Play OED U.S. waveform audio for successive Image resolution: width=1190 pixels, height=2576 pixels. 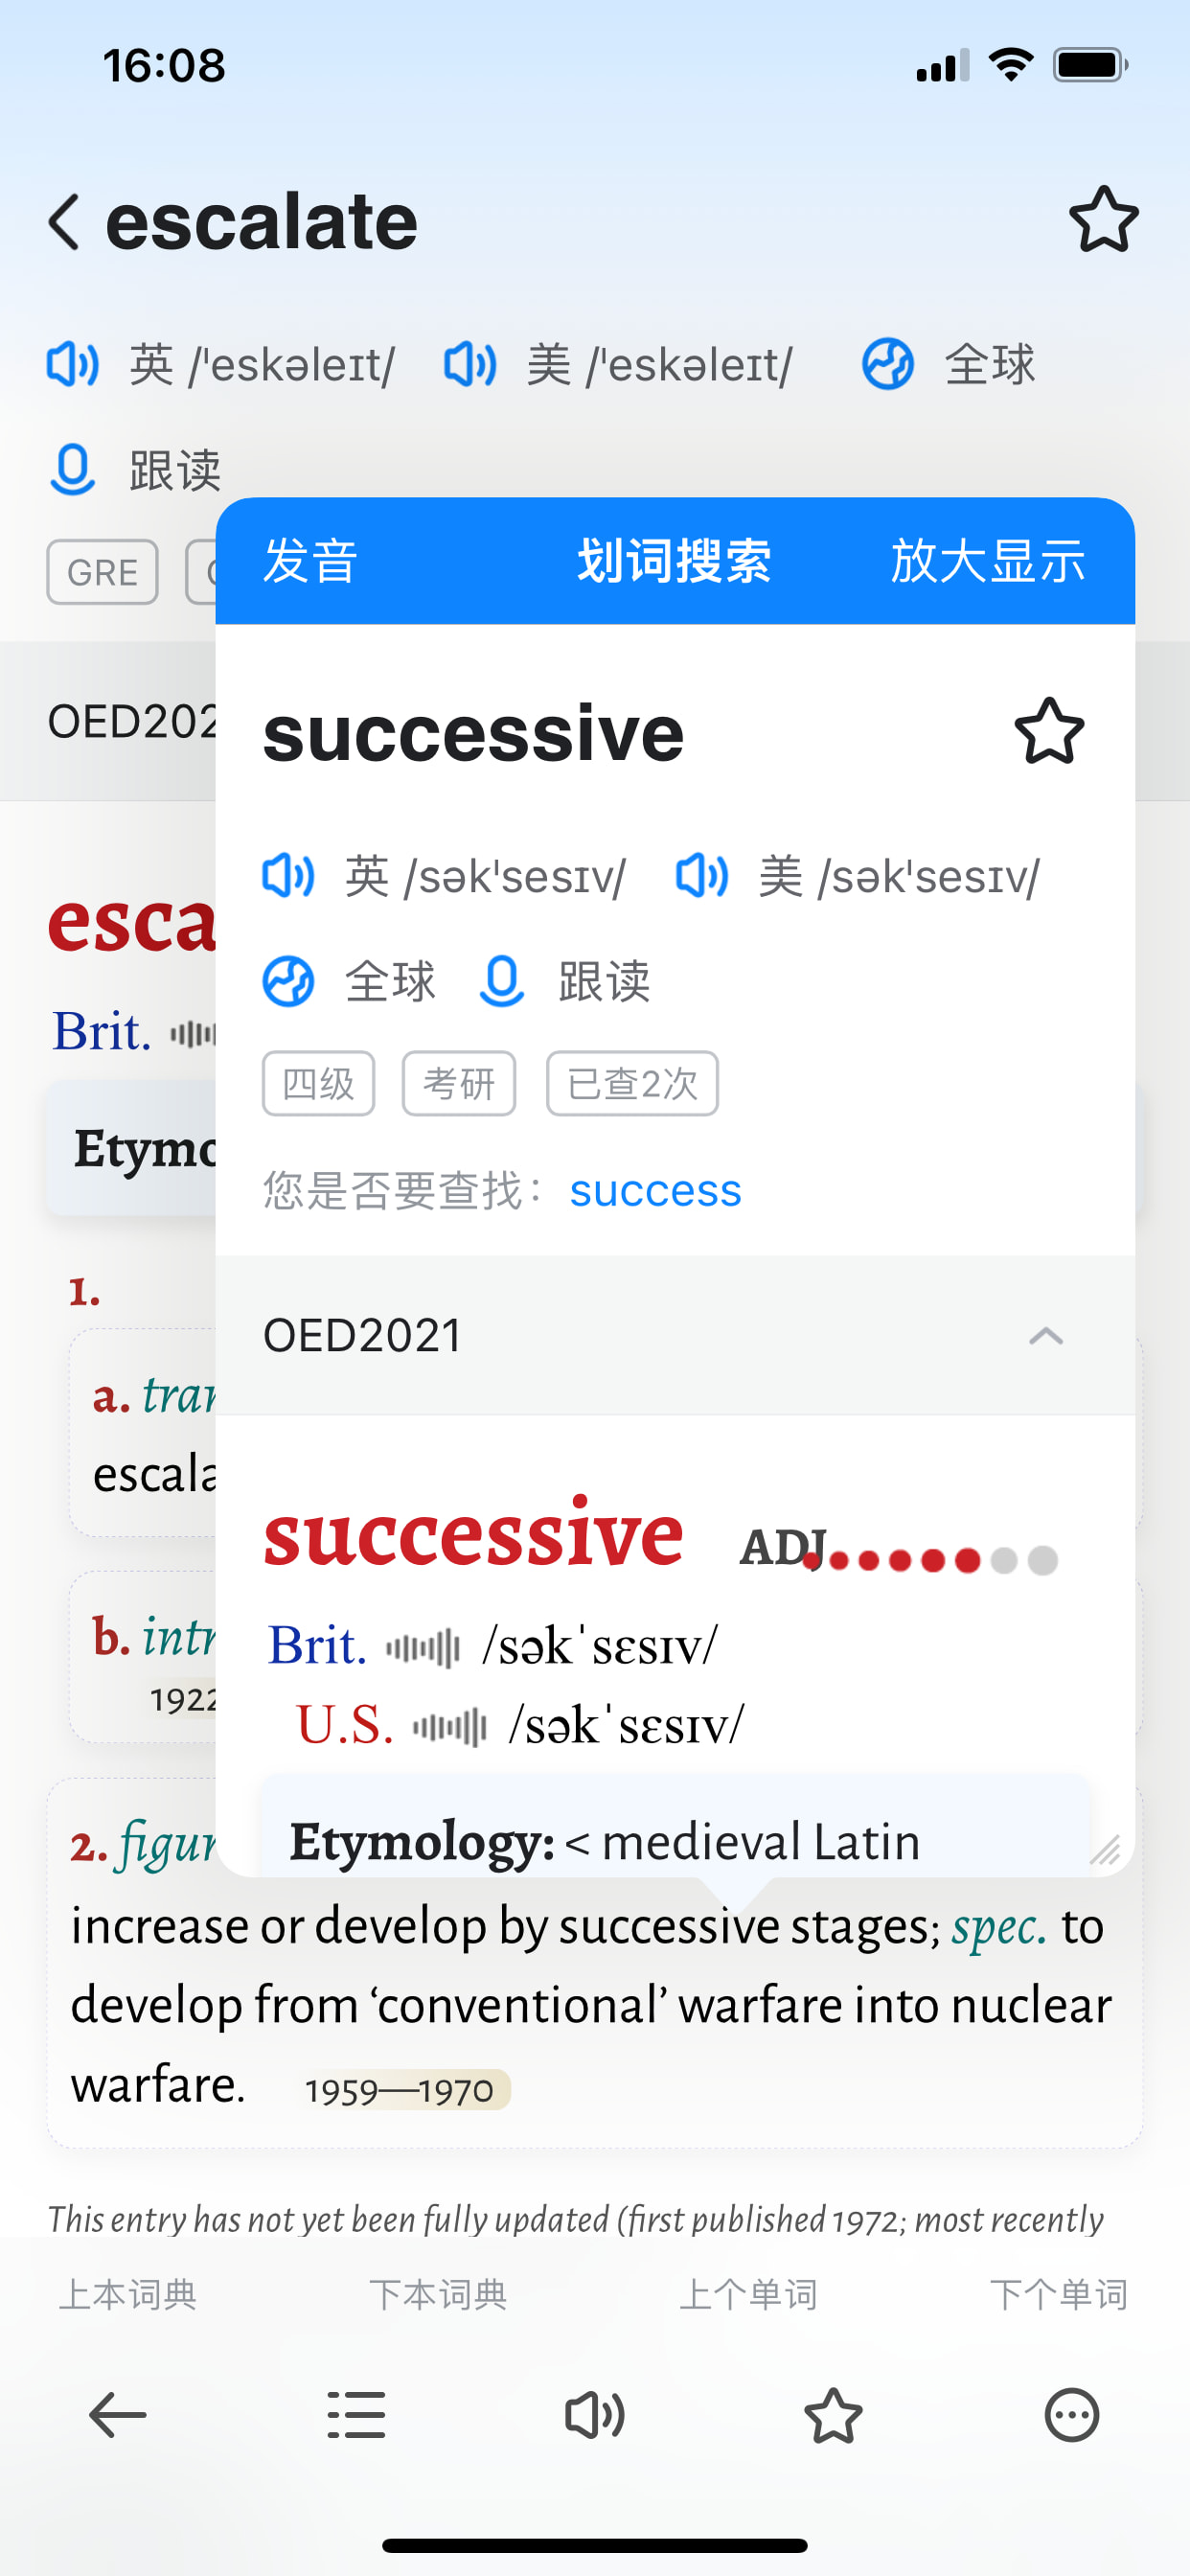click(450, 1727)
